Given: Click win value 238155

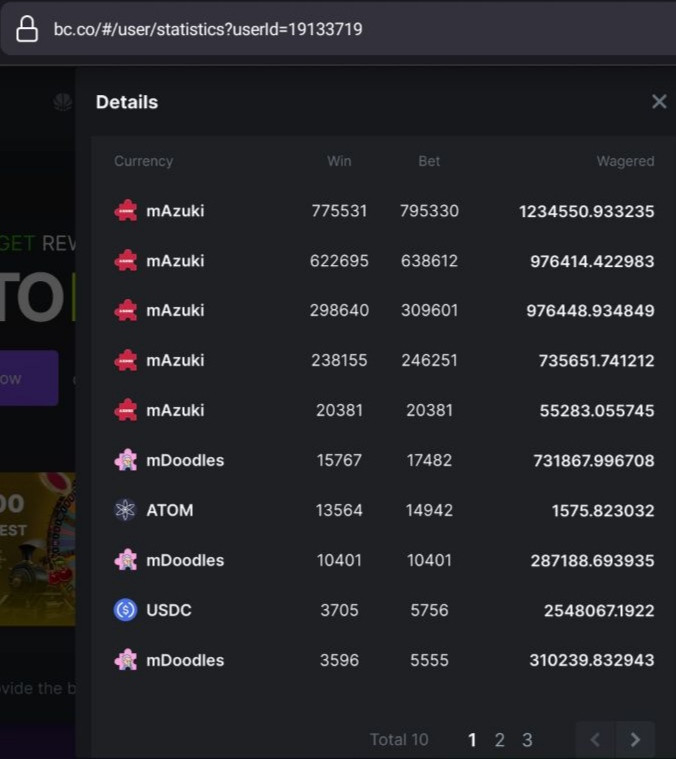Looking at the screenshot, I should (x=339, y=360).
